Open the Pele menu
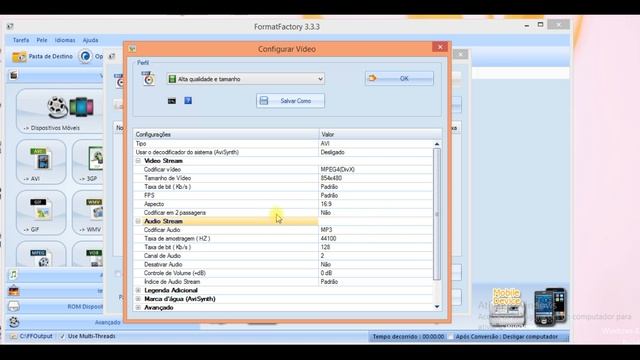Viewport: 640px width, 360px height. [x=42, y=40]
